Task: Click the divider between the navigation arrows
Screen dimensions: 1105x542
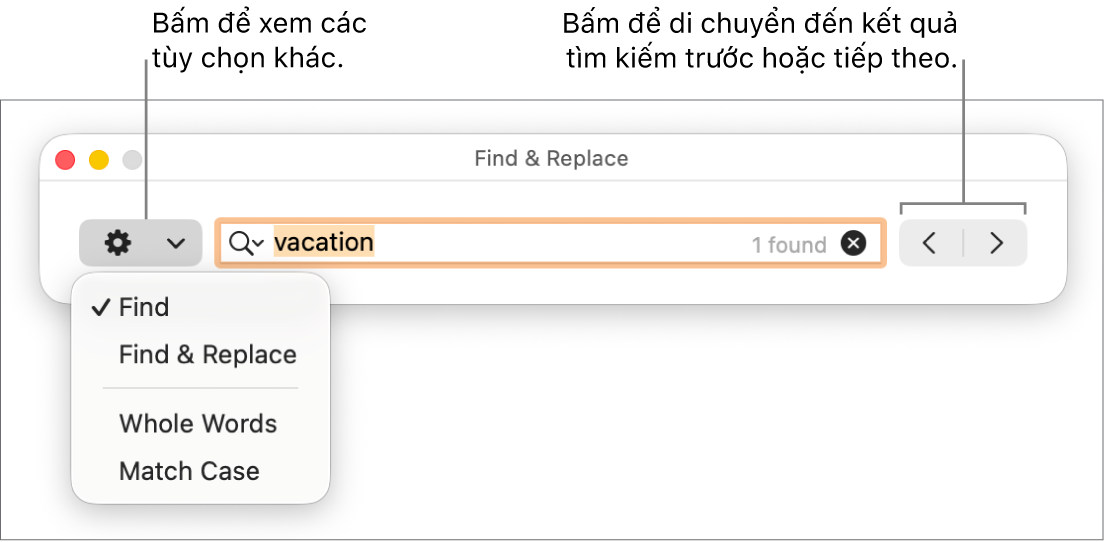Action: coord(963,243)
